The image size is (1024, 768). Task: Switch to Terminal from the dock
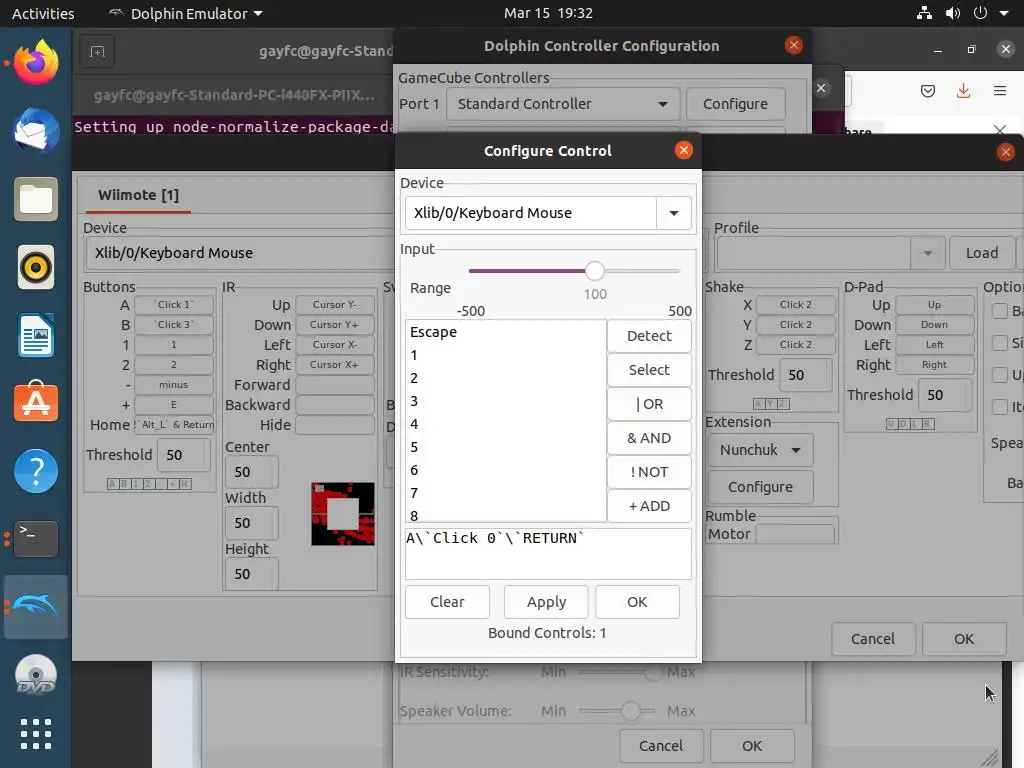coord(36,539)
